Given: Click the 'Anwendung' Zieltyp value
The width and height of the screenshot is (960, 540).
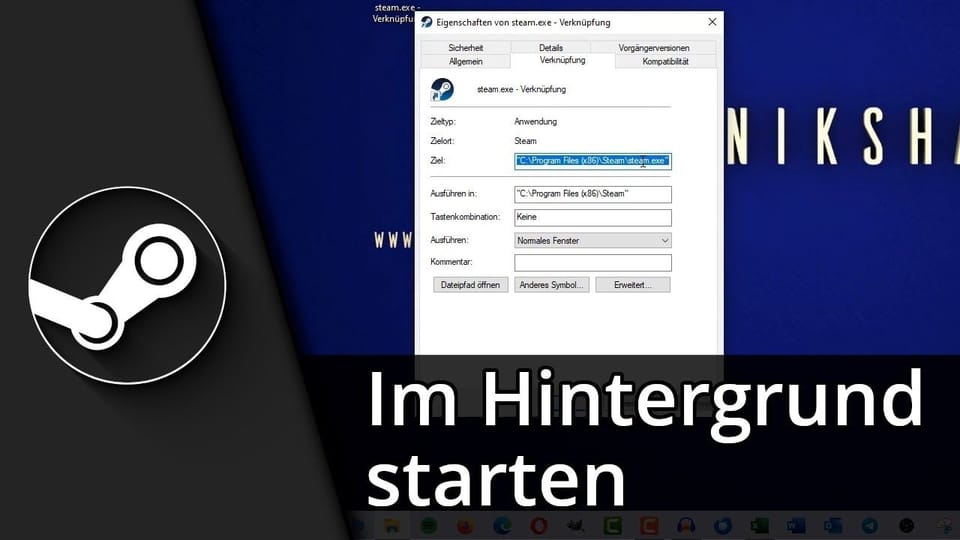Looking at the screenshot, I should click(535, 121).
